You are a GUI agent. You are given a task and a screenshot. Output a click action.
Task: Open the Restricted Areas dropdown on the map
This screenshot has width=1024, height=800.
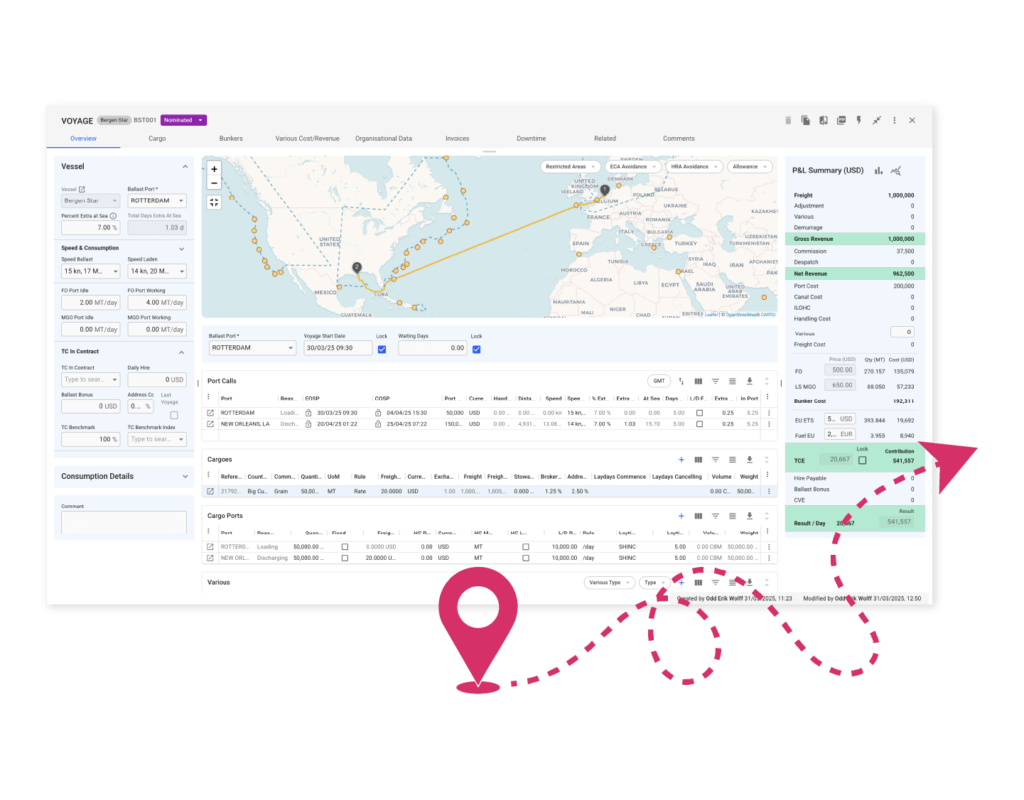tap(570, 167)
